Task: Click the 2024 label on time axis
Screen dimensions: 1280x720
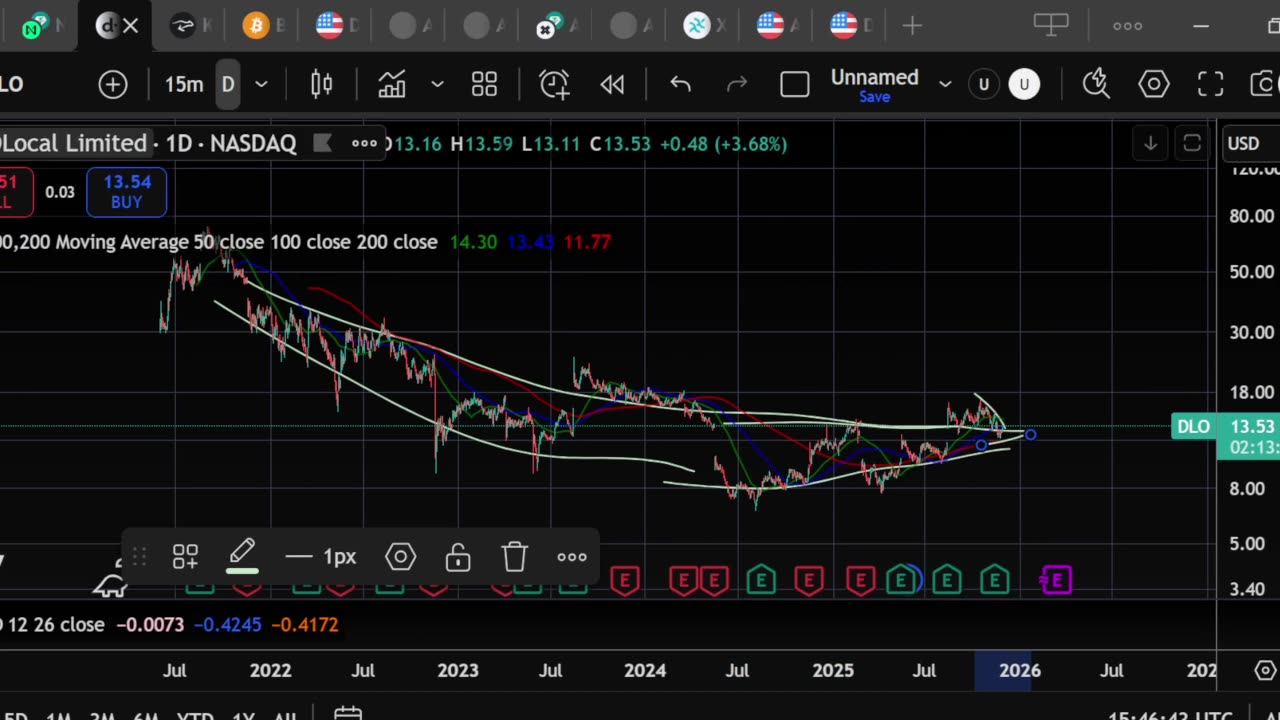Action: 645,671
